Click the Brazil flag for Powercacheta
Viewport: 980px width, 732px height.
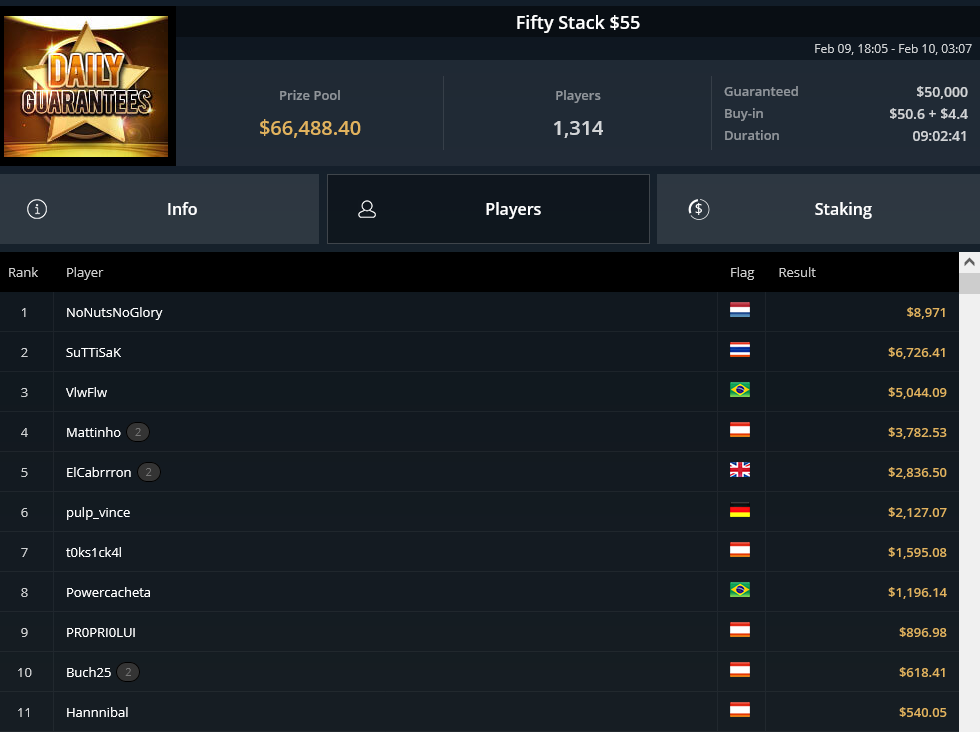click(740, 590)
